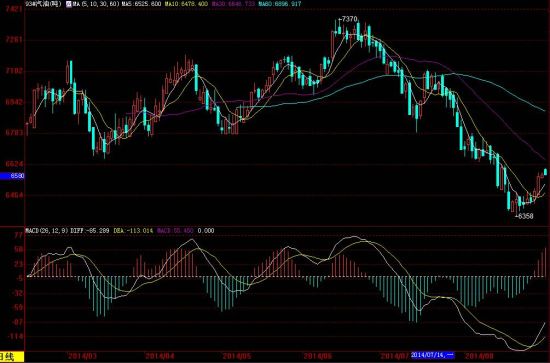The image size is (550, 363).
Task: Click the 6358 low price marker
Action: coord(524,216)
